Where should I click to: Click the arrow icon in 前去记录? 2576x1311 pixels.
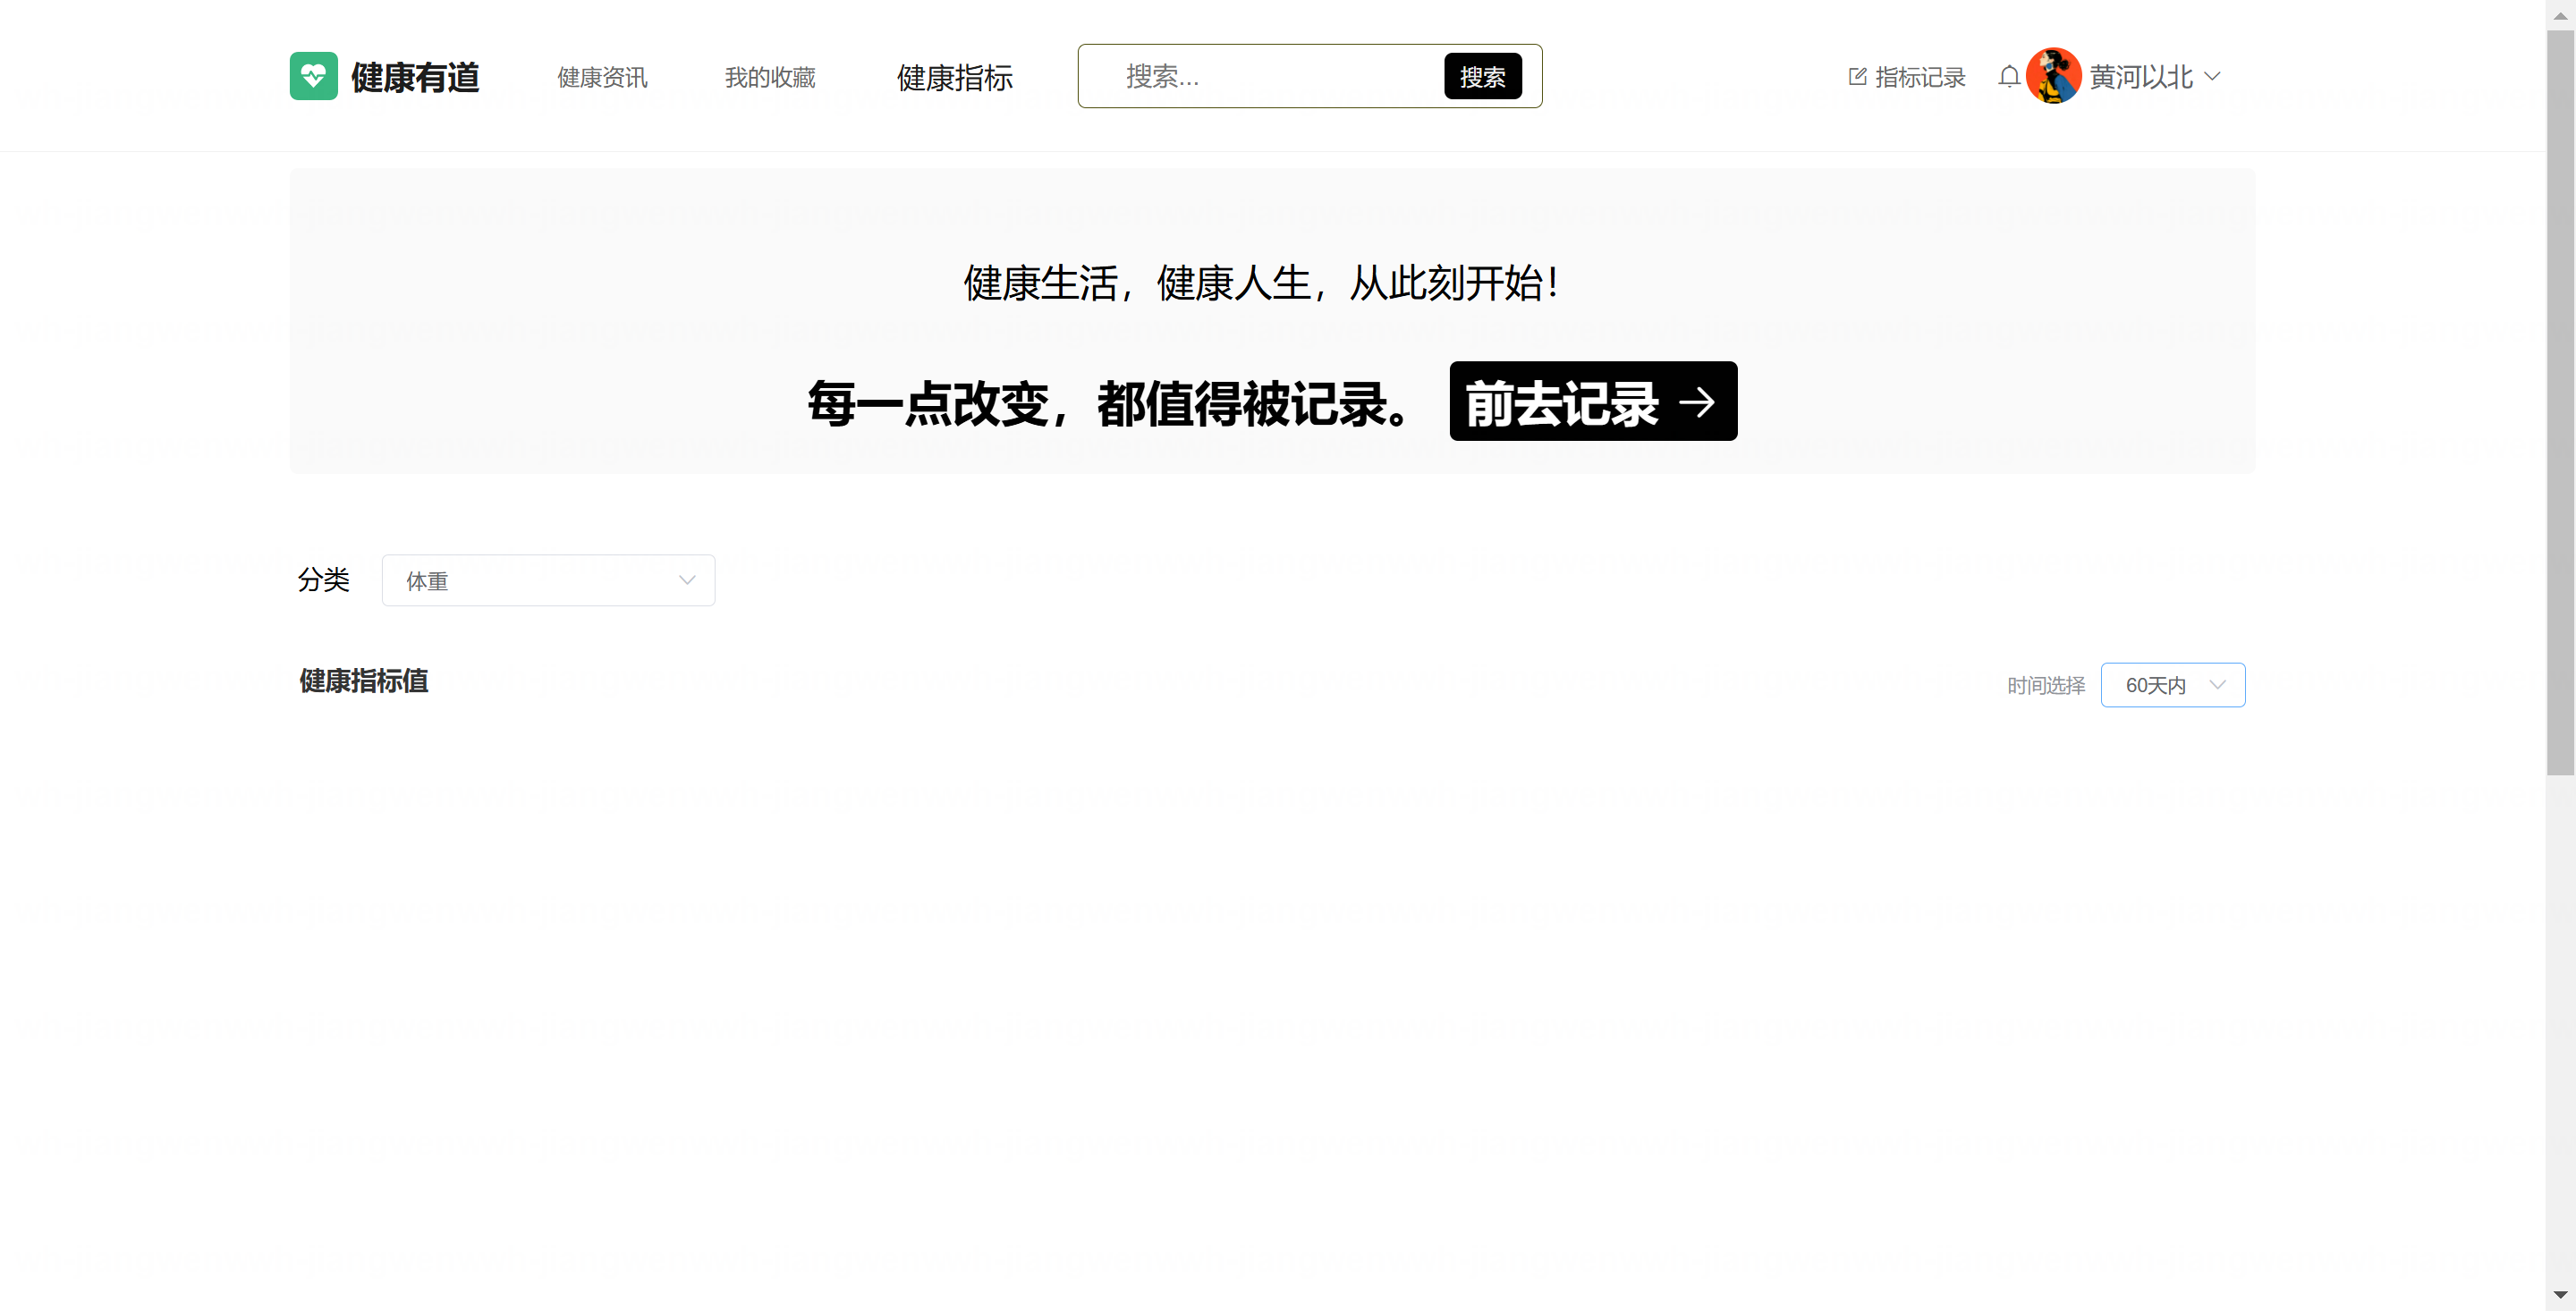(x=1697, y=402)
